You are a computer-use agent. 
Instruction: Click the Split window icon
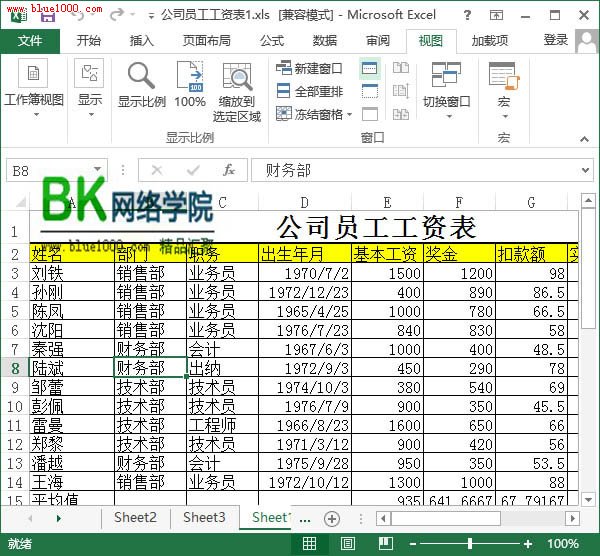coord(370,68)
